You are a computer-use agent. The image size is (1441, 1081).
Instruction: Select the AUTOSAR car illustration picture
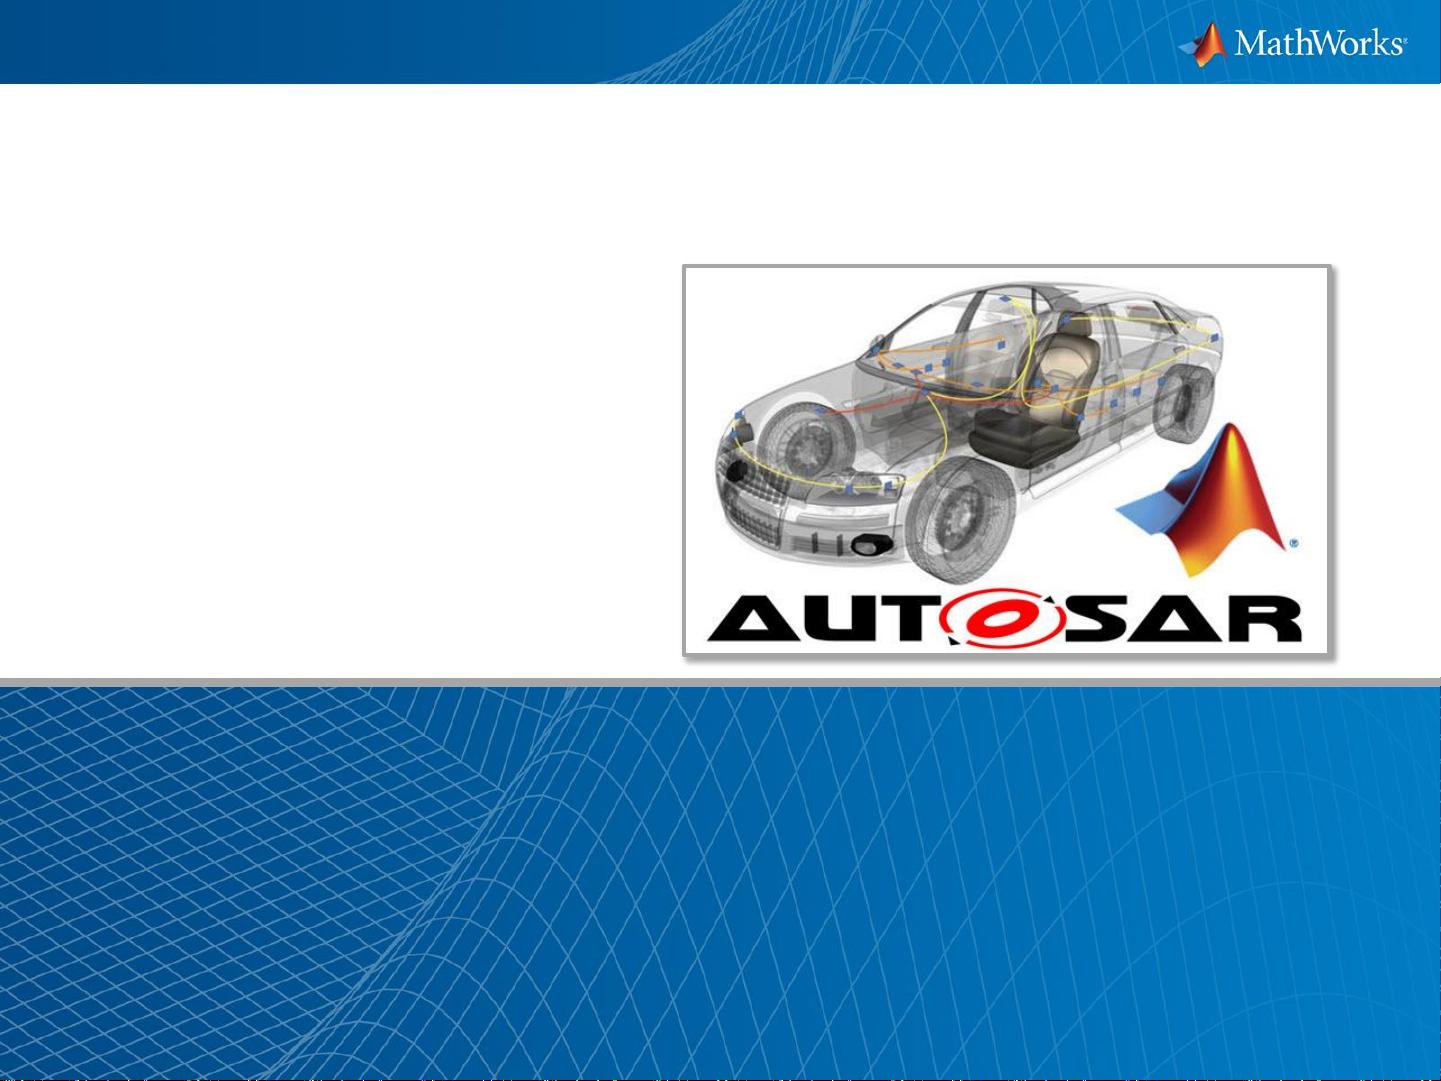[x=1006, y=460]
